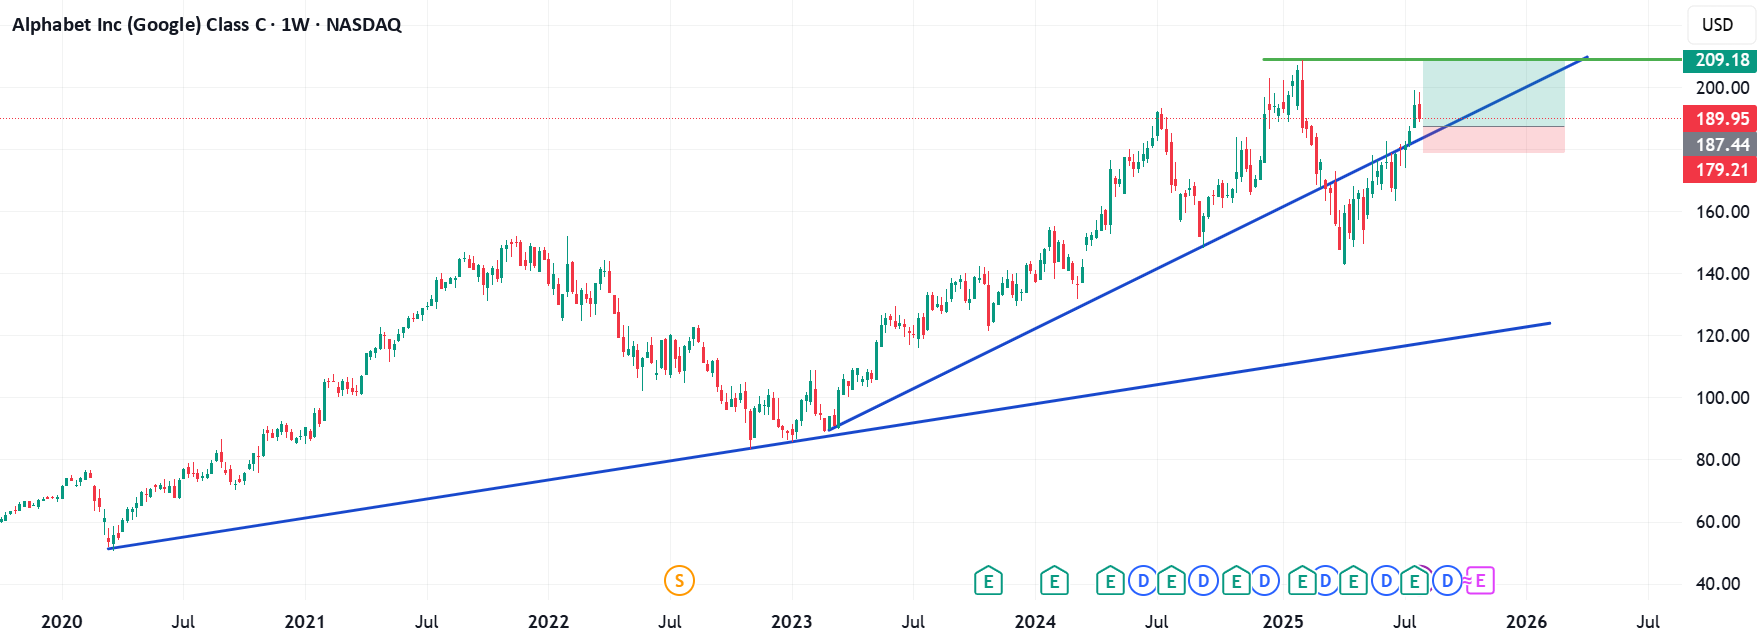
Task: Click the last blue dividend D marker
Action: 1447,580
